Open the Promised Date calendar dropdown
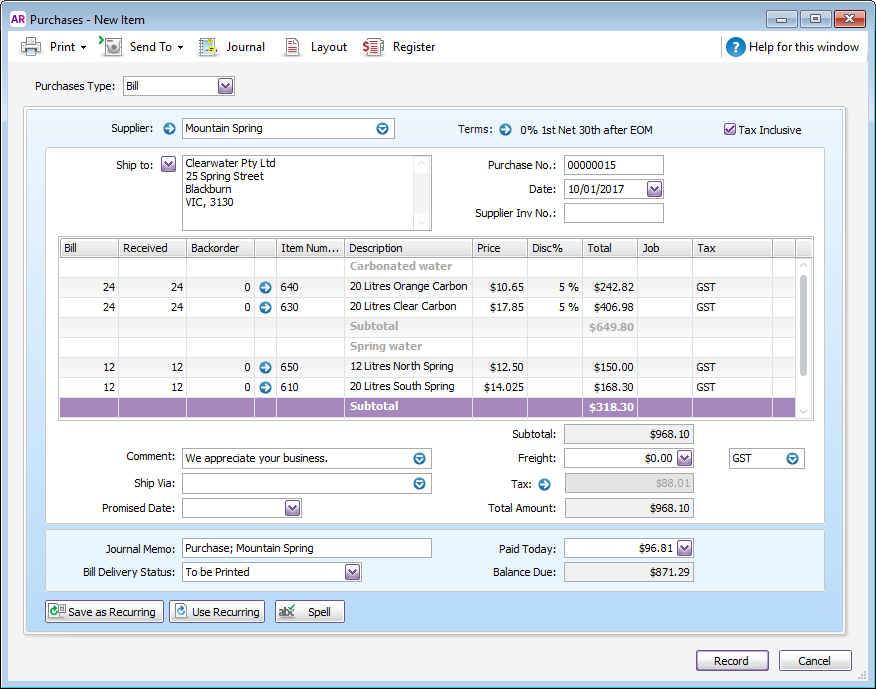876x689 pixels. coord(292,508)
